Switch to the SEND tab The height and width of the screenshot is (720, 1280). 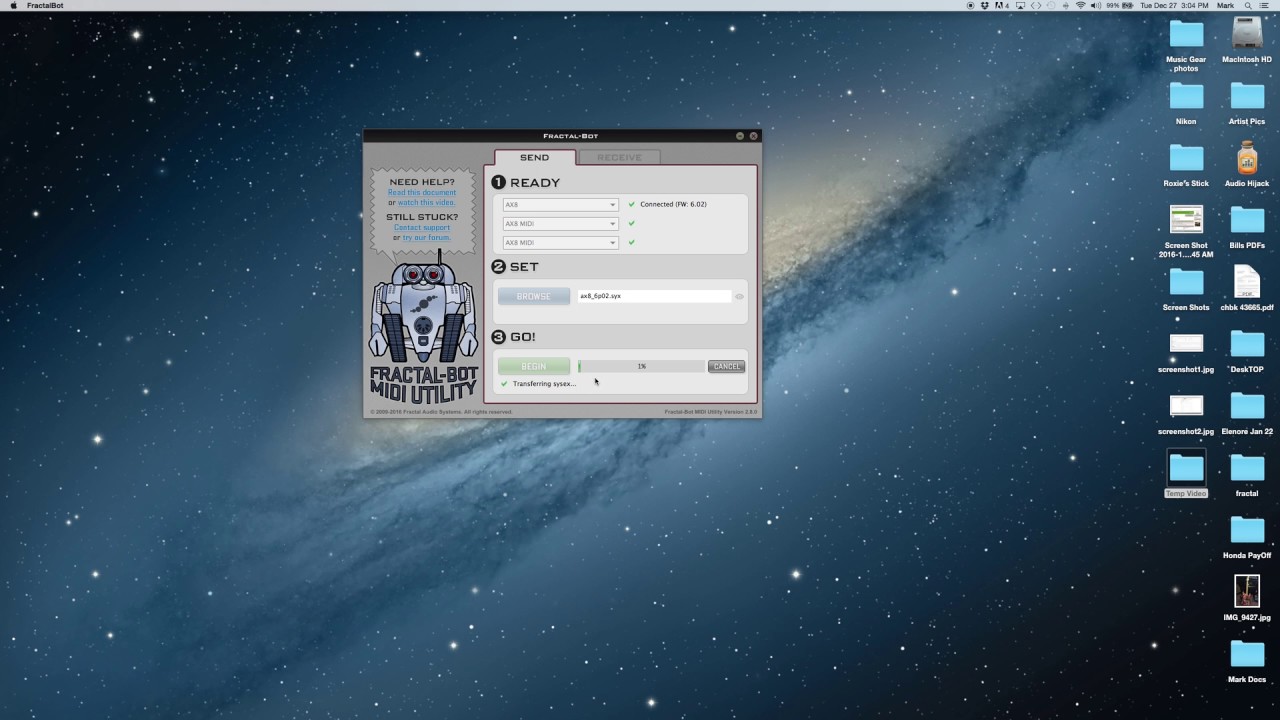534,157
